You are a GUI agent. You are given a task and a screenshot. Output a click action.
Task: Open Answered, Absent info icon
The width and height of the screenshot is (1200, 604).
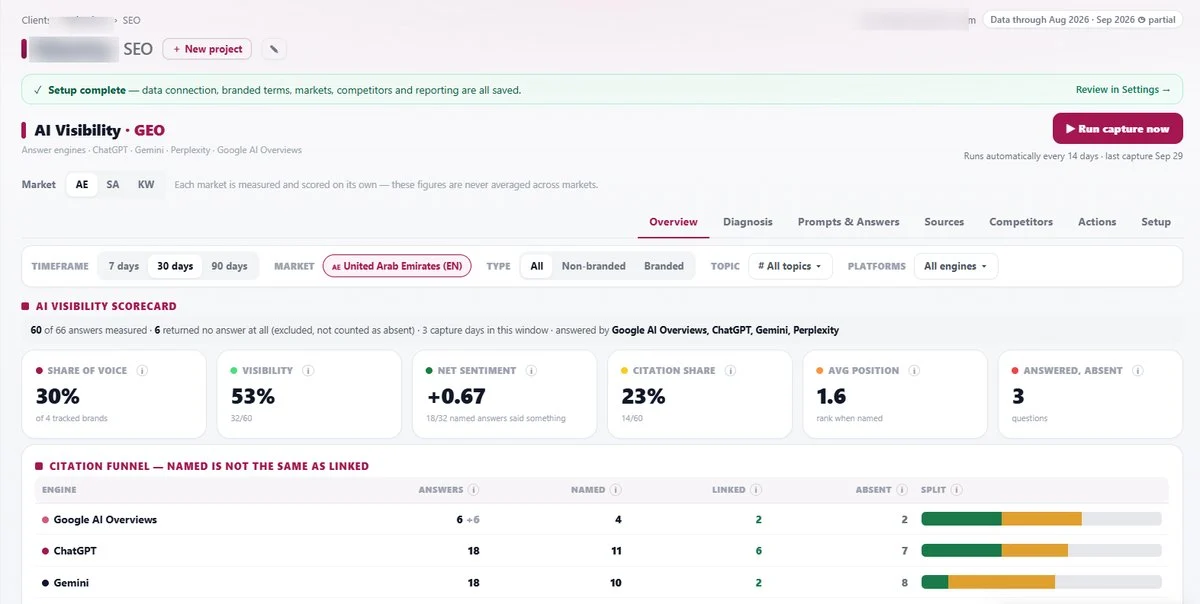click(1137, 370)
